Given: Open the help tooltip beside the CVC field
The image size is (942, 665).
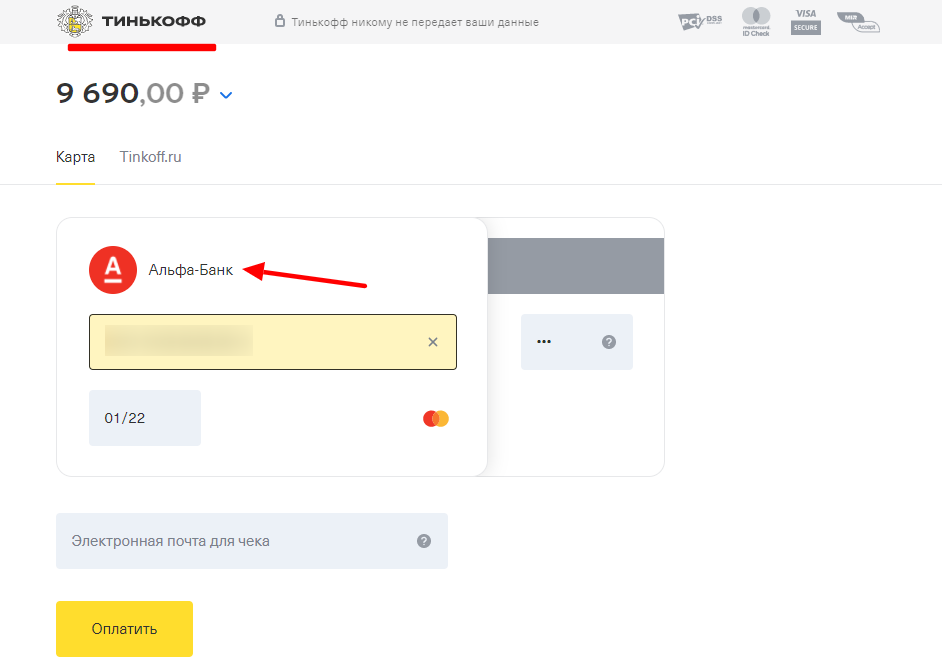Looking at the screenshot, I should (609, 342).
